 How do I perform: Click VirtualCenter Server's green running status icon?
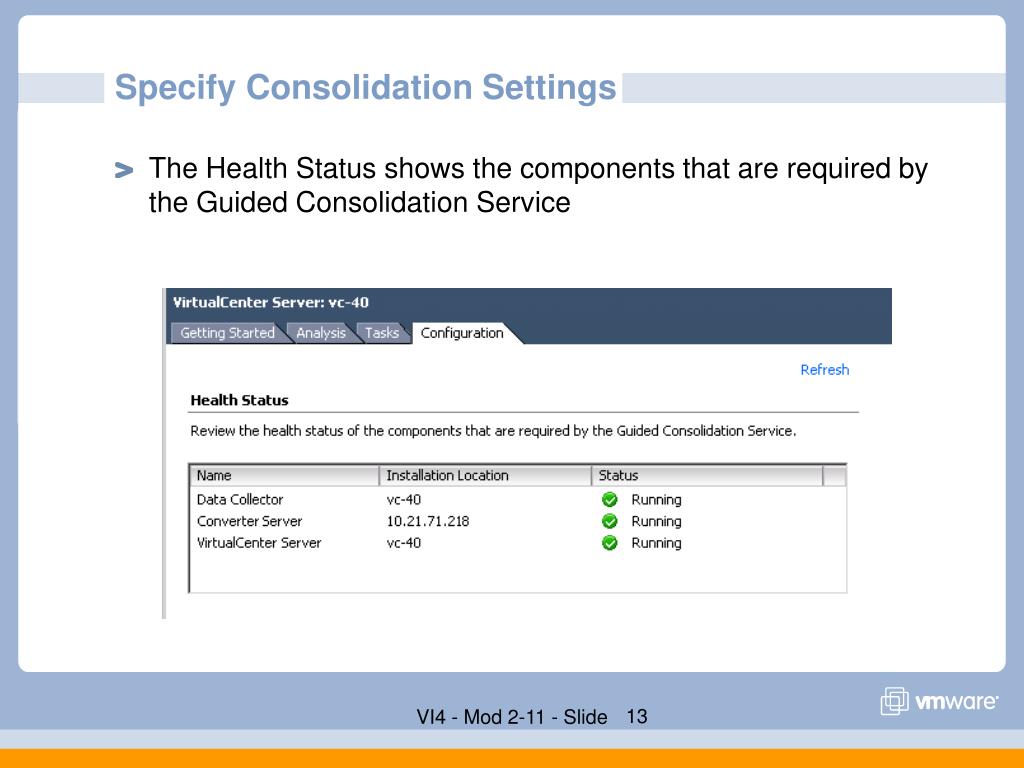pos(610,543)
